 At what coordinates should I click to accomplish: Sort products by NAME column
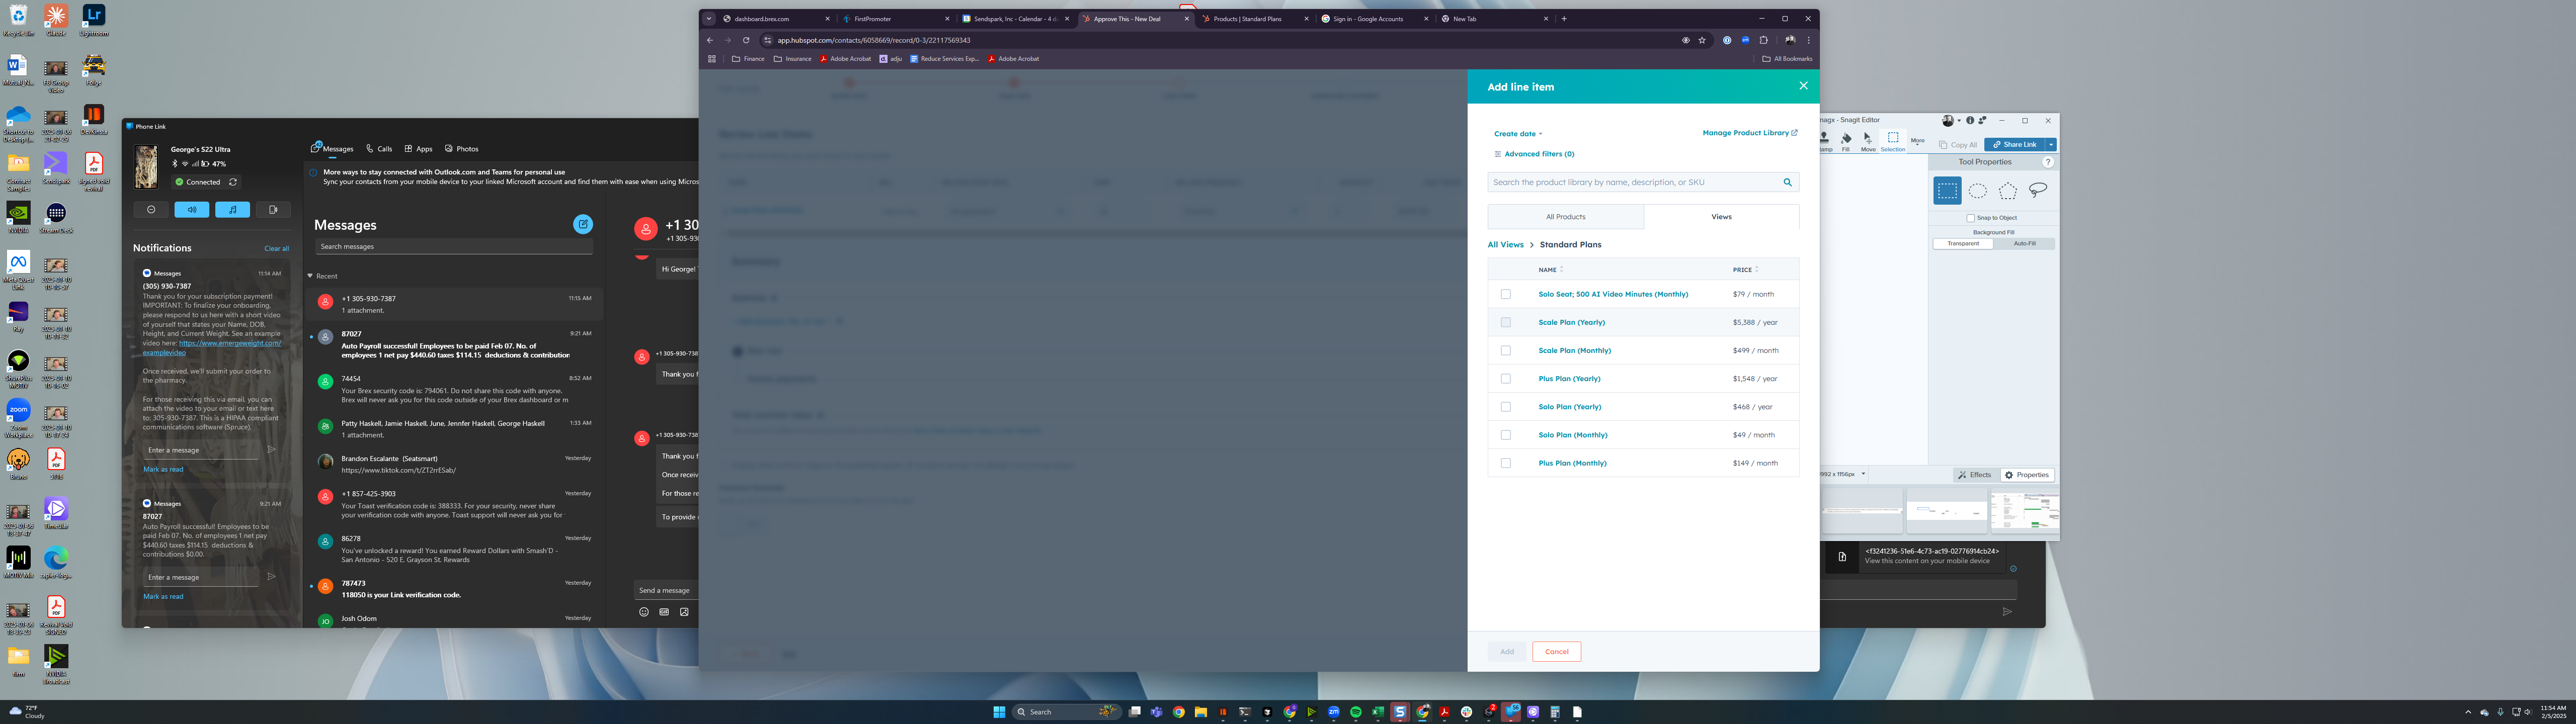coord(1551,270)
